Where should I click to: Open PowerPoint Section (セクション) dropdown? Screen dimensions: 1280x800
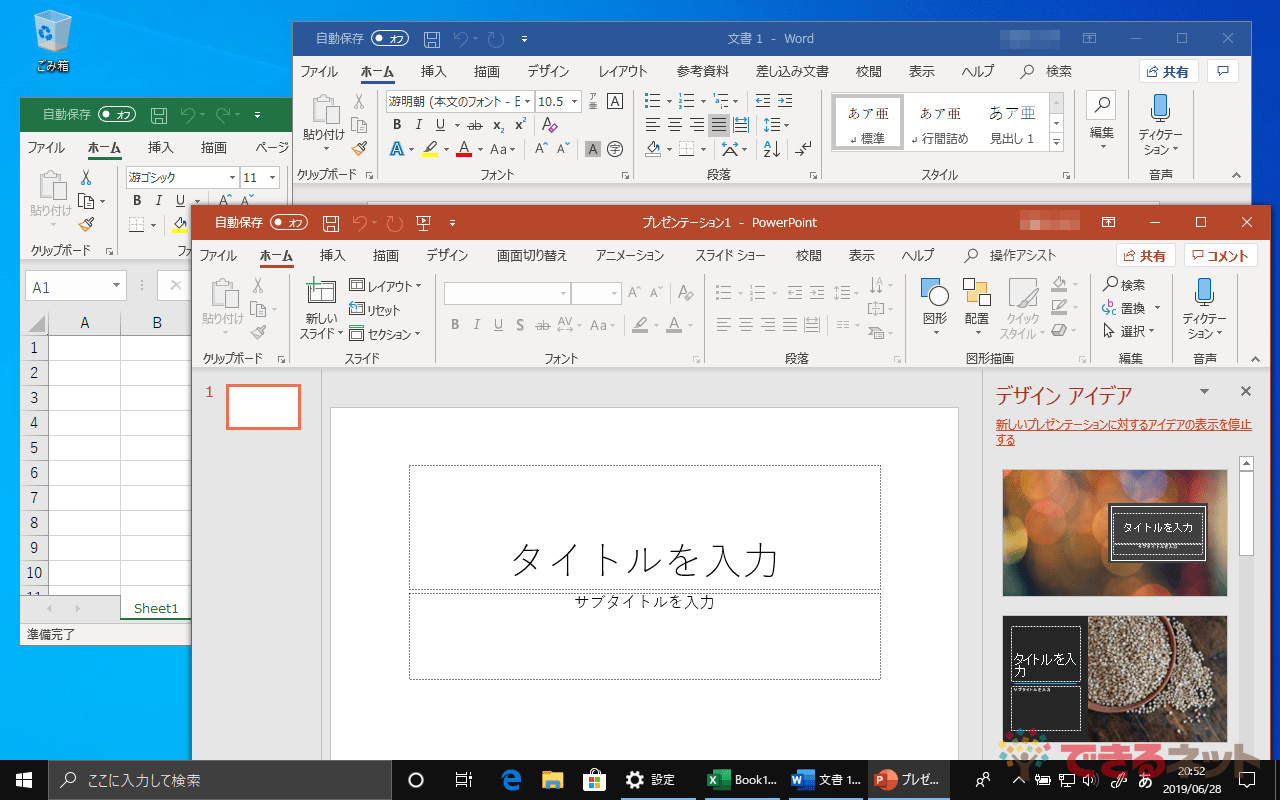(385, 334)
